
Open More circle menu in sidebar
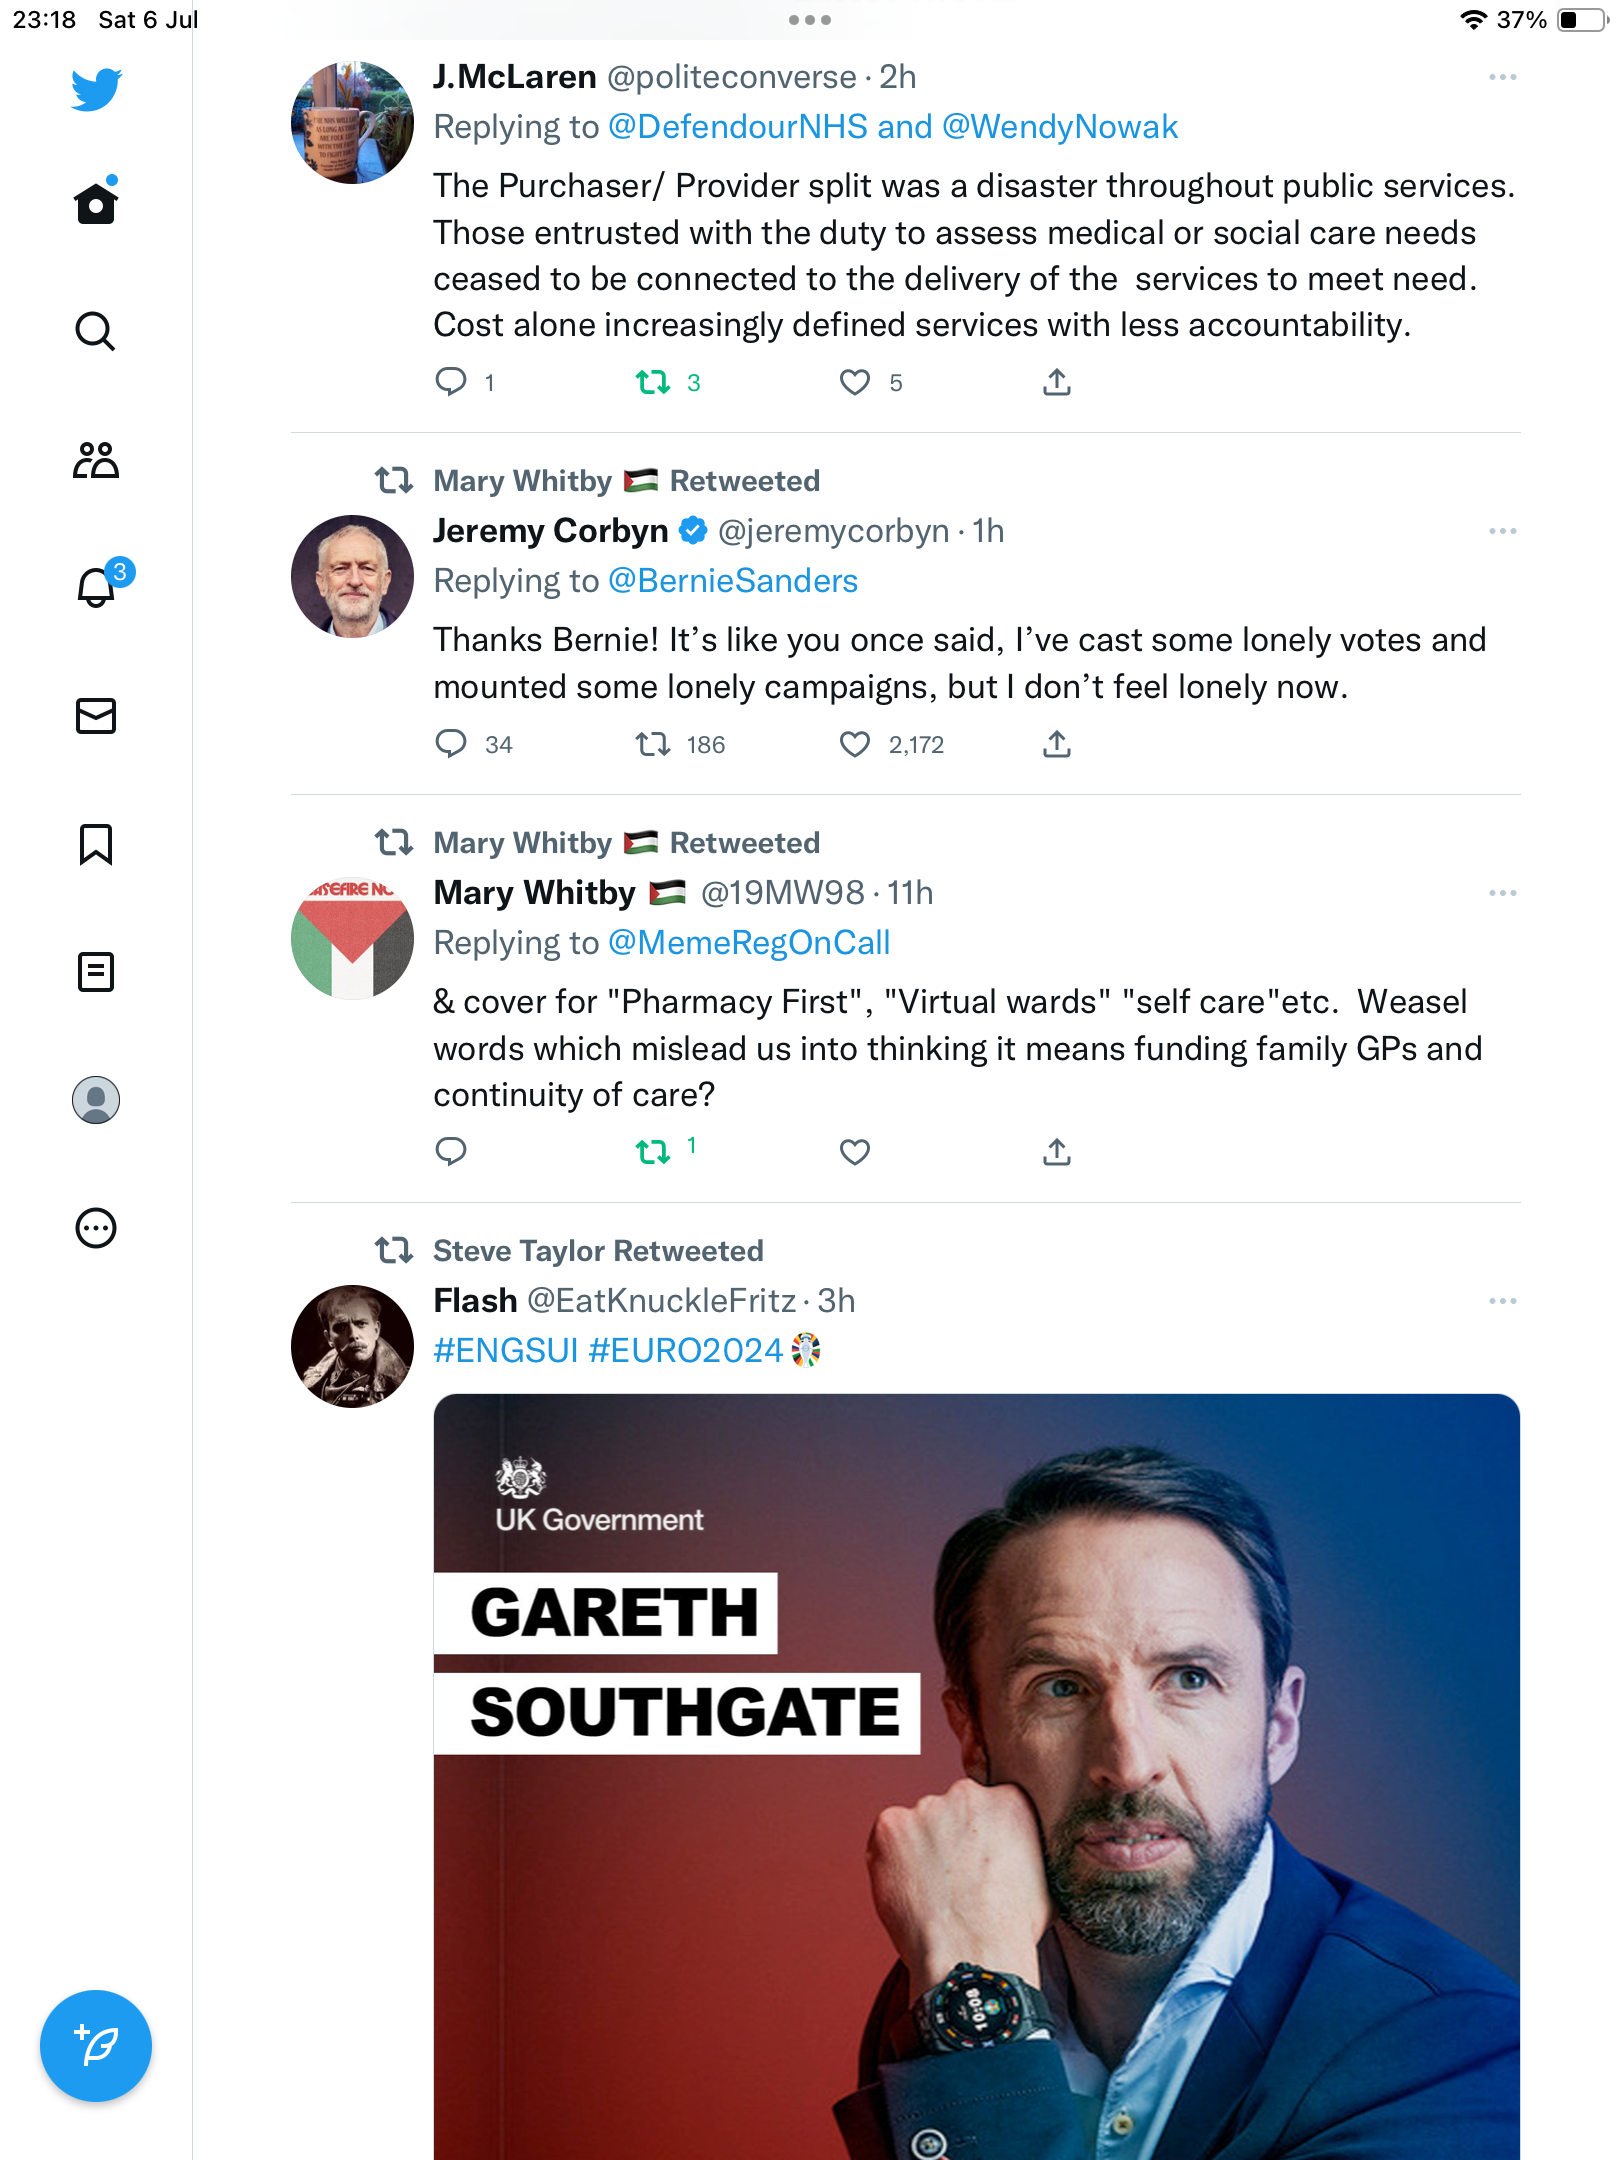point(96,1228)
